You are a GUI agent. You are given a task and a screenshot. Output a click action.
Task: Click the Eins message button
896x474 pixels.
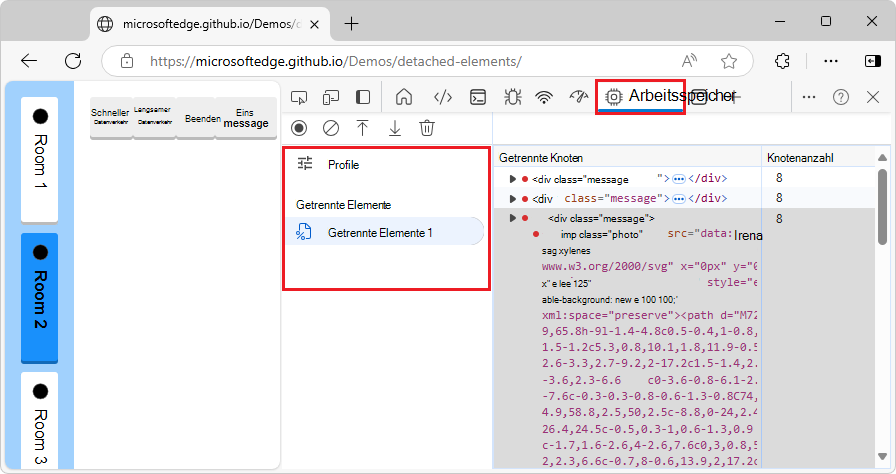[x=246, y=117]
